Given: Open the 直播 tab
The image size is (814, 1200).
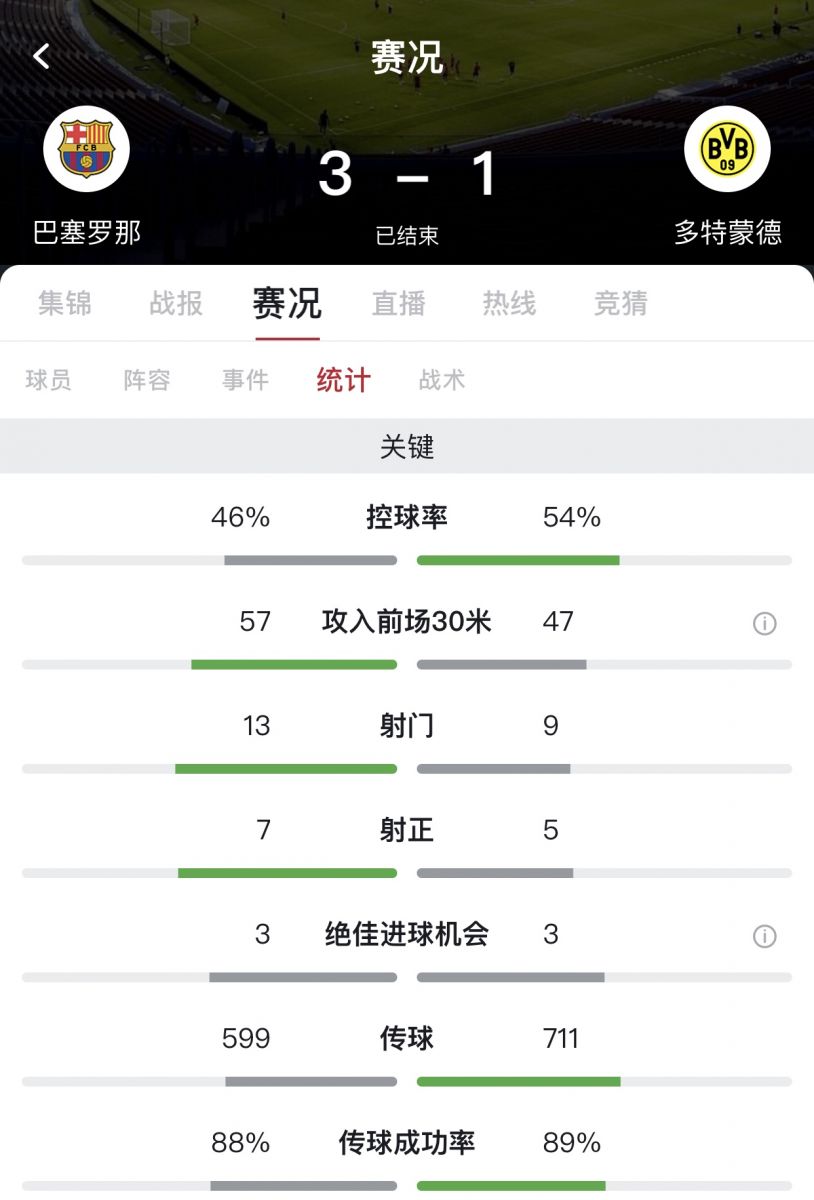Looking at the screenshot, I should coord(399,303).
